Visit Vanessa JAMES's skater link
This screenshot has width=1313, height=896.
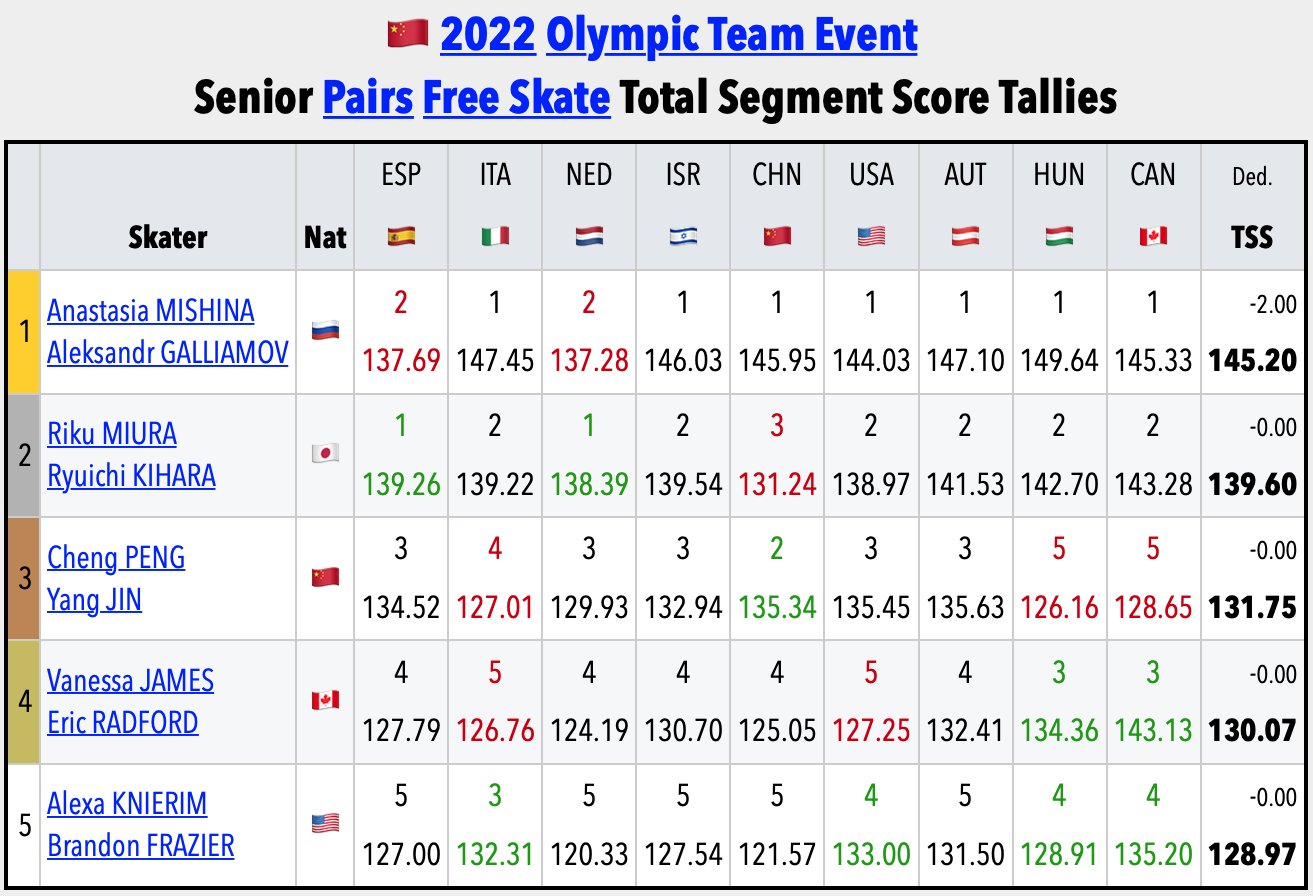[x=130, y=681]
